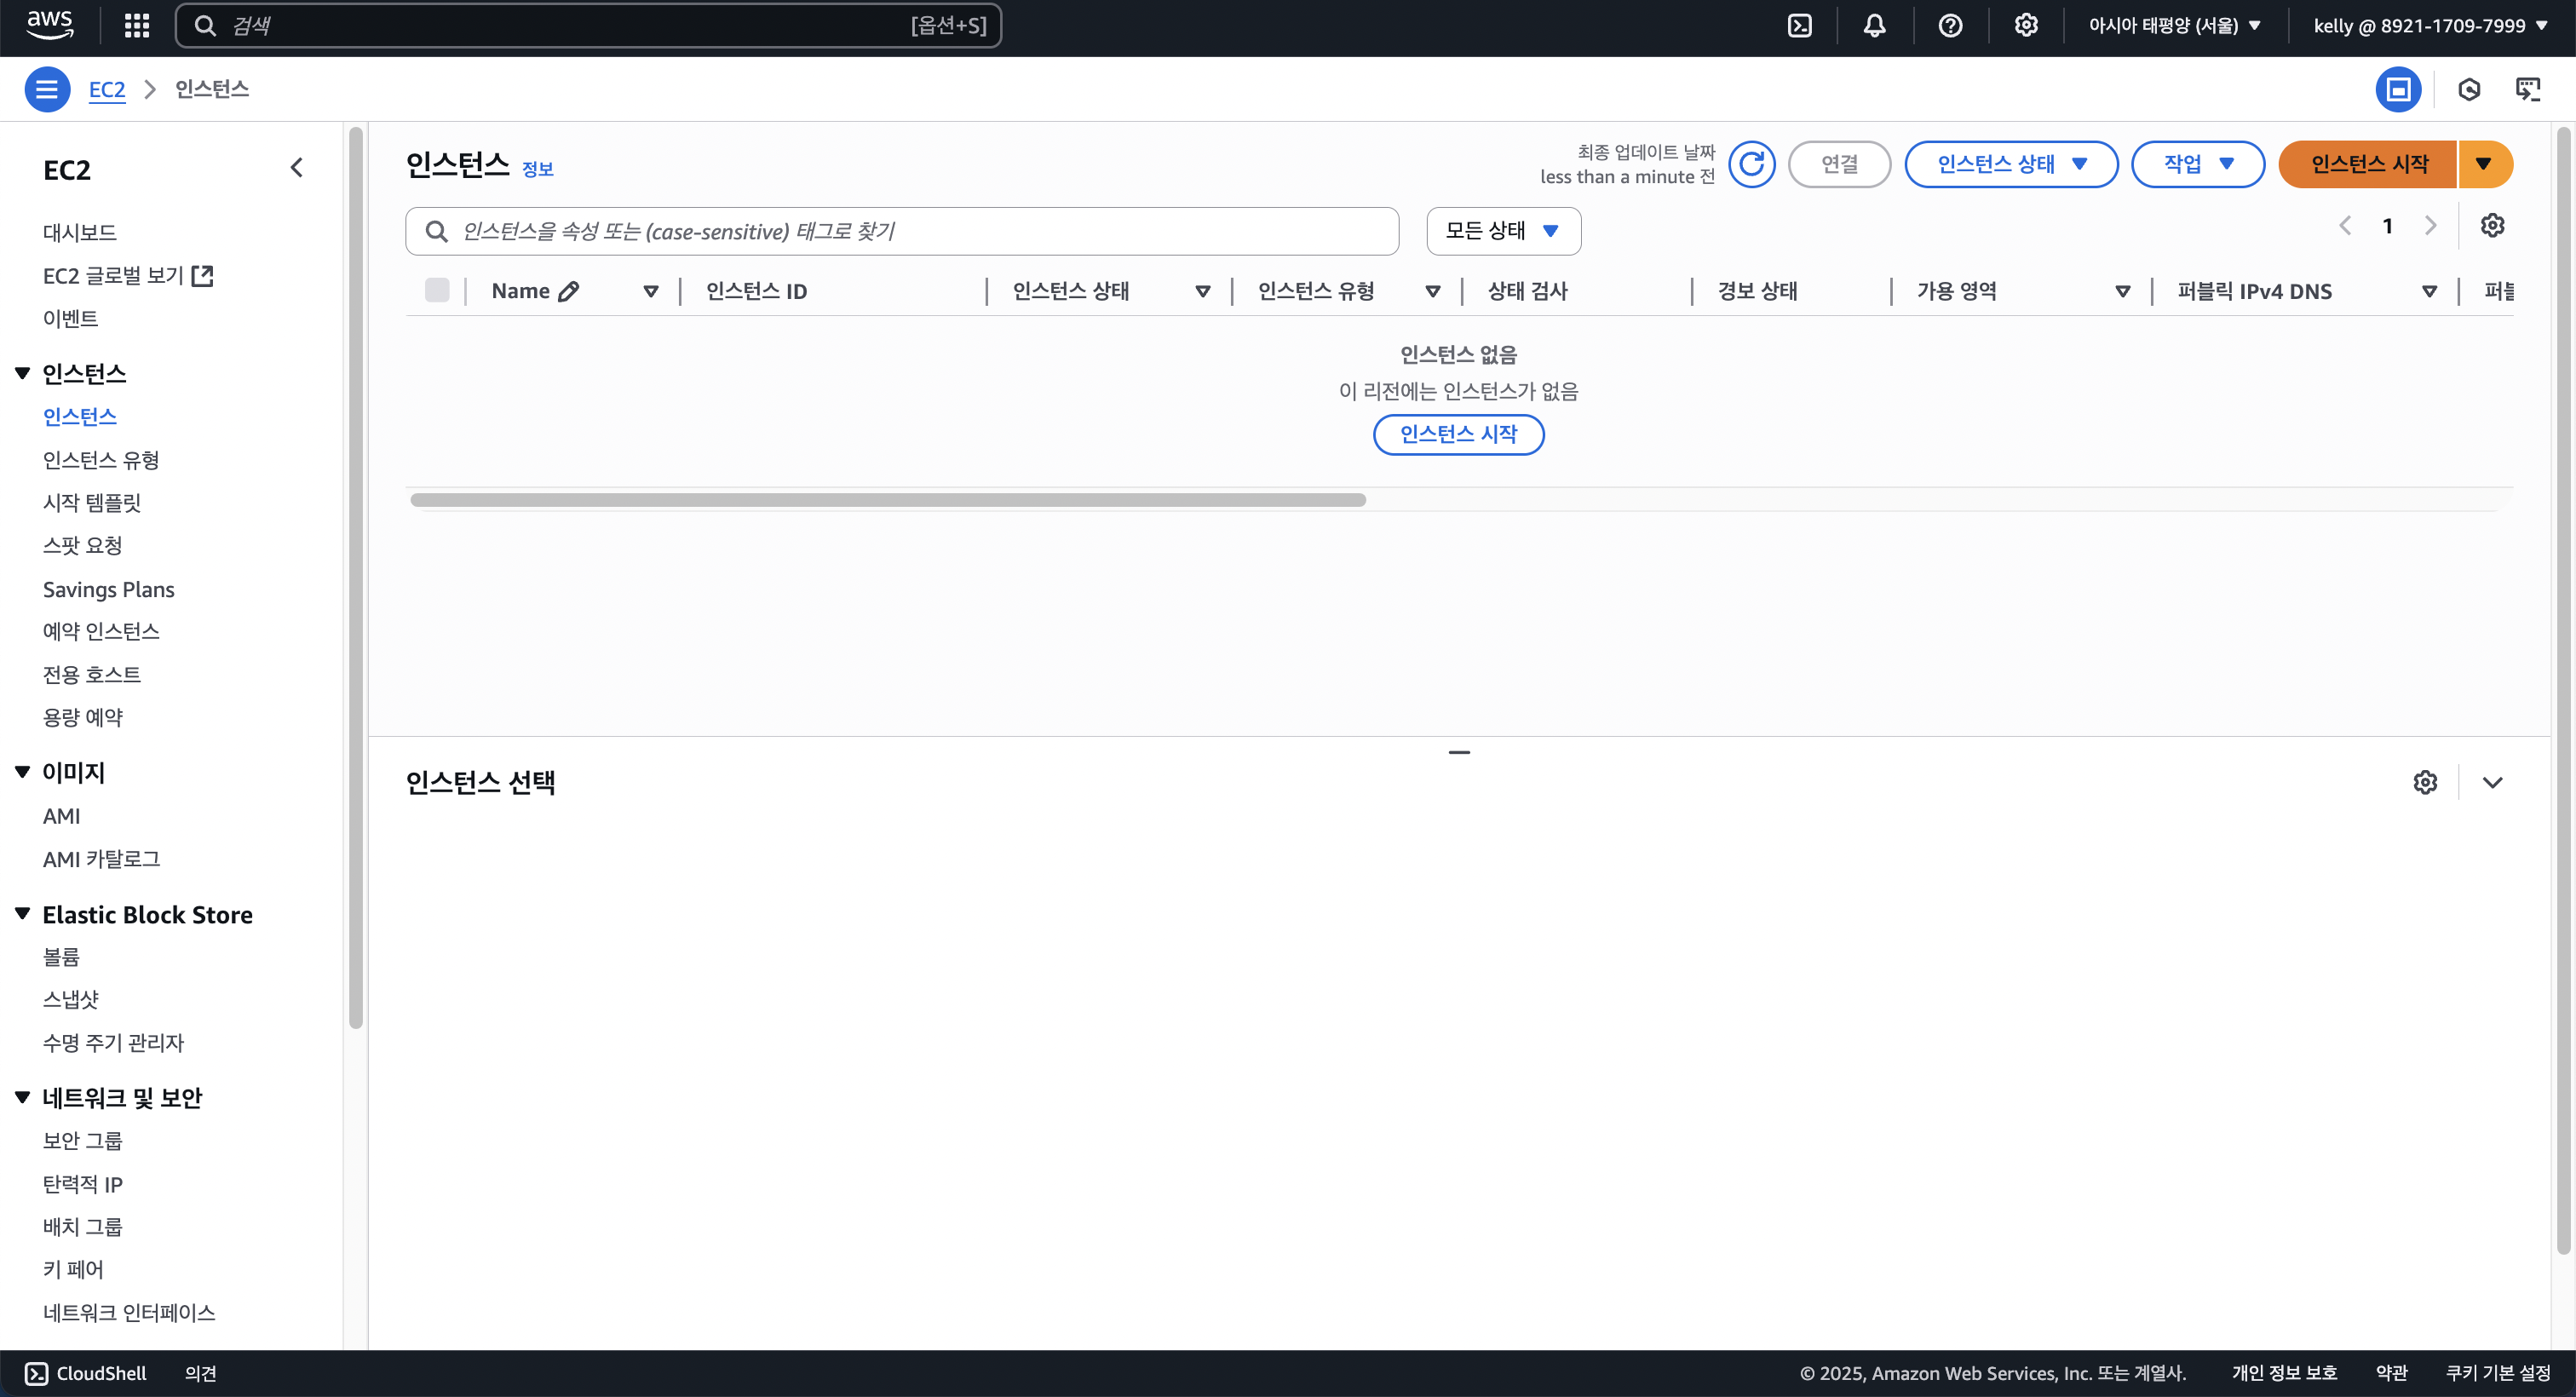Click the horizontal table scrollbar
2576x1397 pixels.
click(888, 500)
